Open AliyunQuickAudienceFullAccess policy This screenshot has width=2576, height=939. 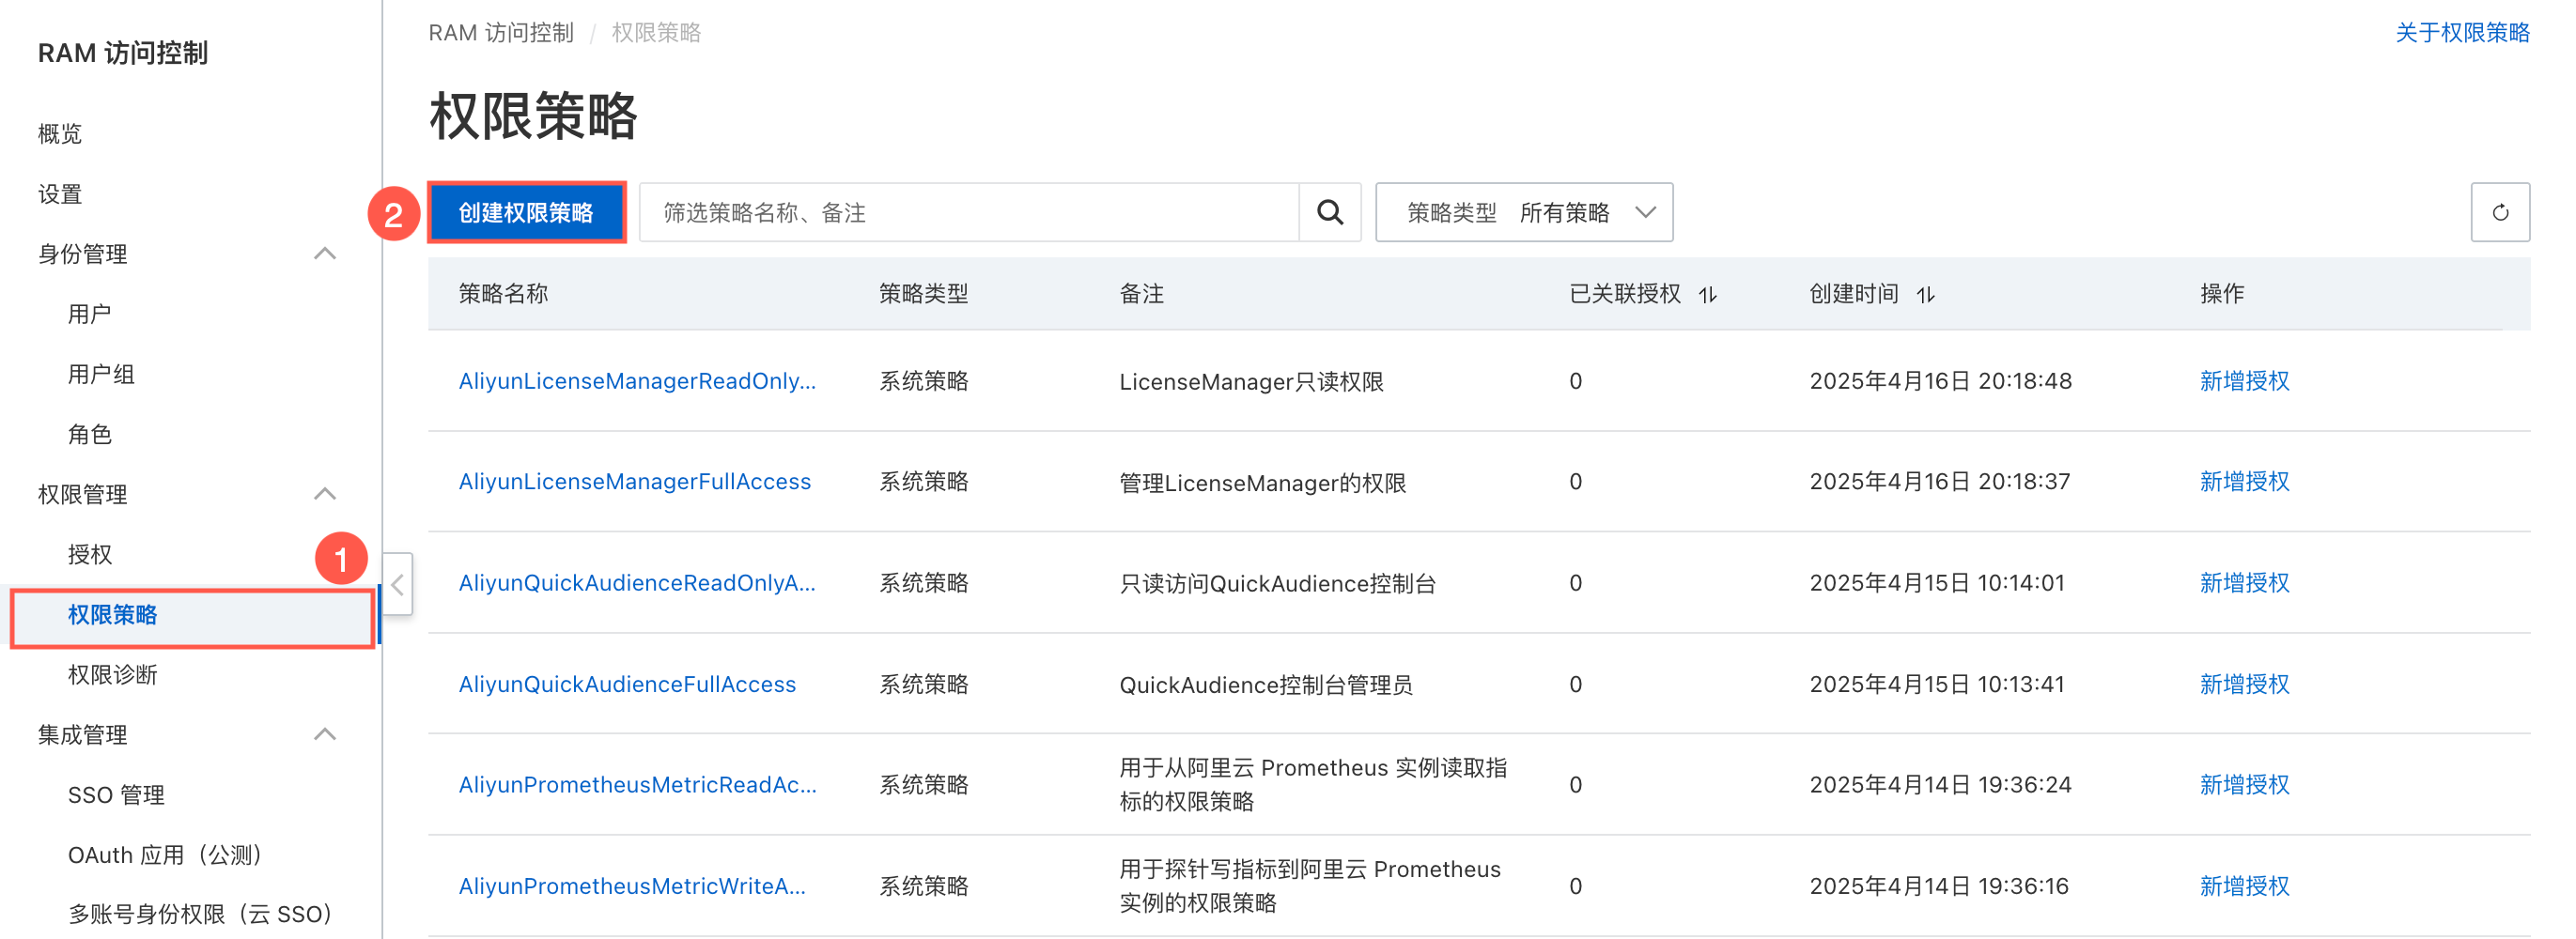627,684
